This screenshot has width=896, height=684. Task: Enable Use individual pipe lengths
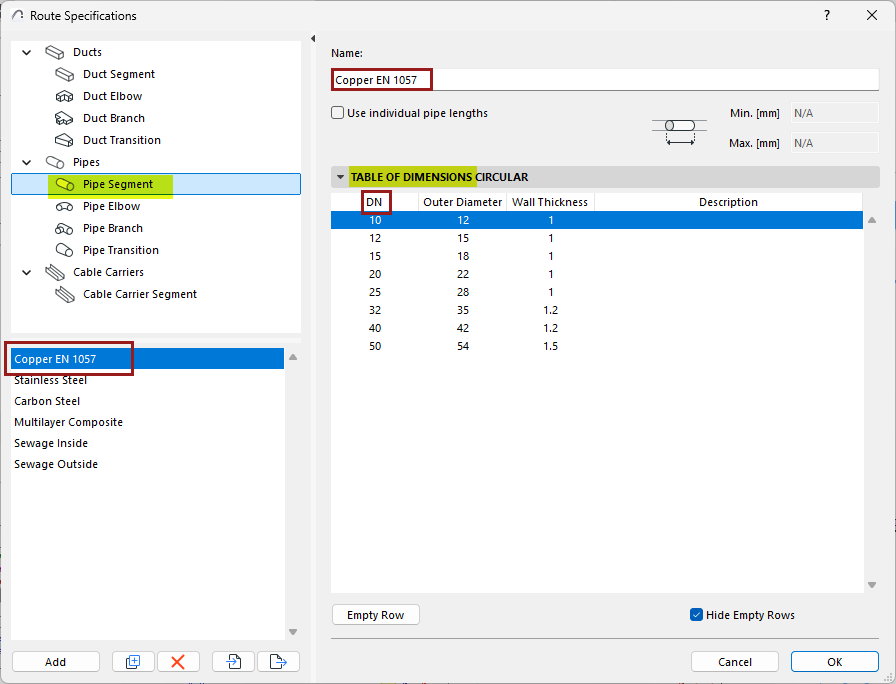click(x=338, y=113)
